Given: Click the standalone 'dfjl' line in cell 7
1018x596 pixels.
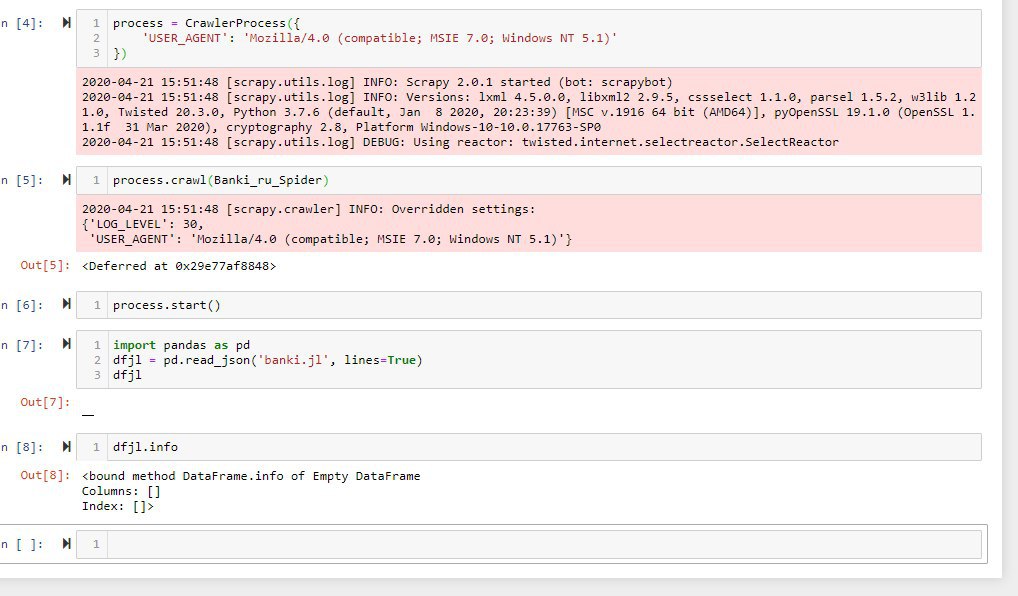Looking at the screenshot, I should click(127, 375).
